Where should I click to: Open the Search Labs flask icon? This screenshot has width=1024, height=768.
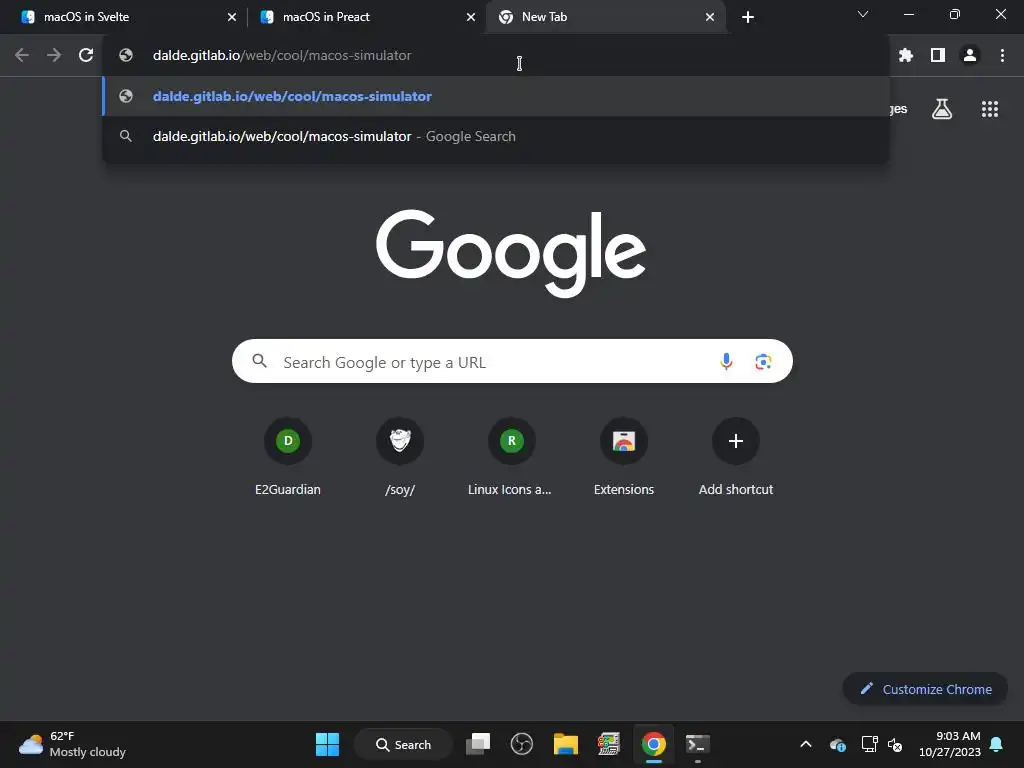[x=942, y=109]
